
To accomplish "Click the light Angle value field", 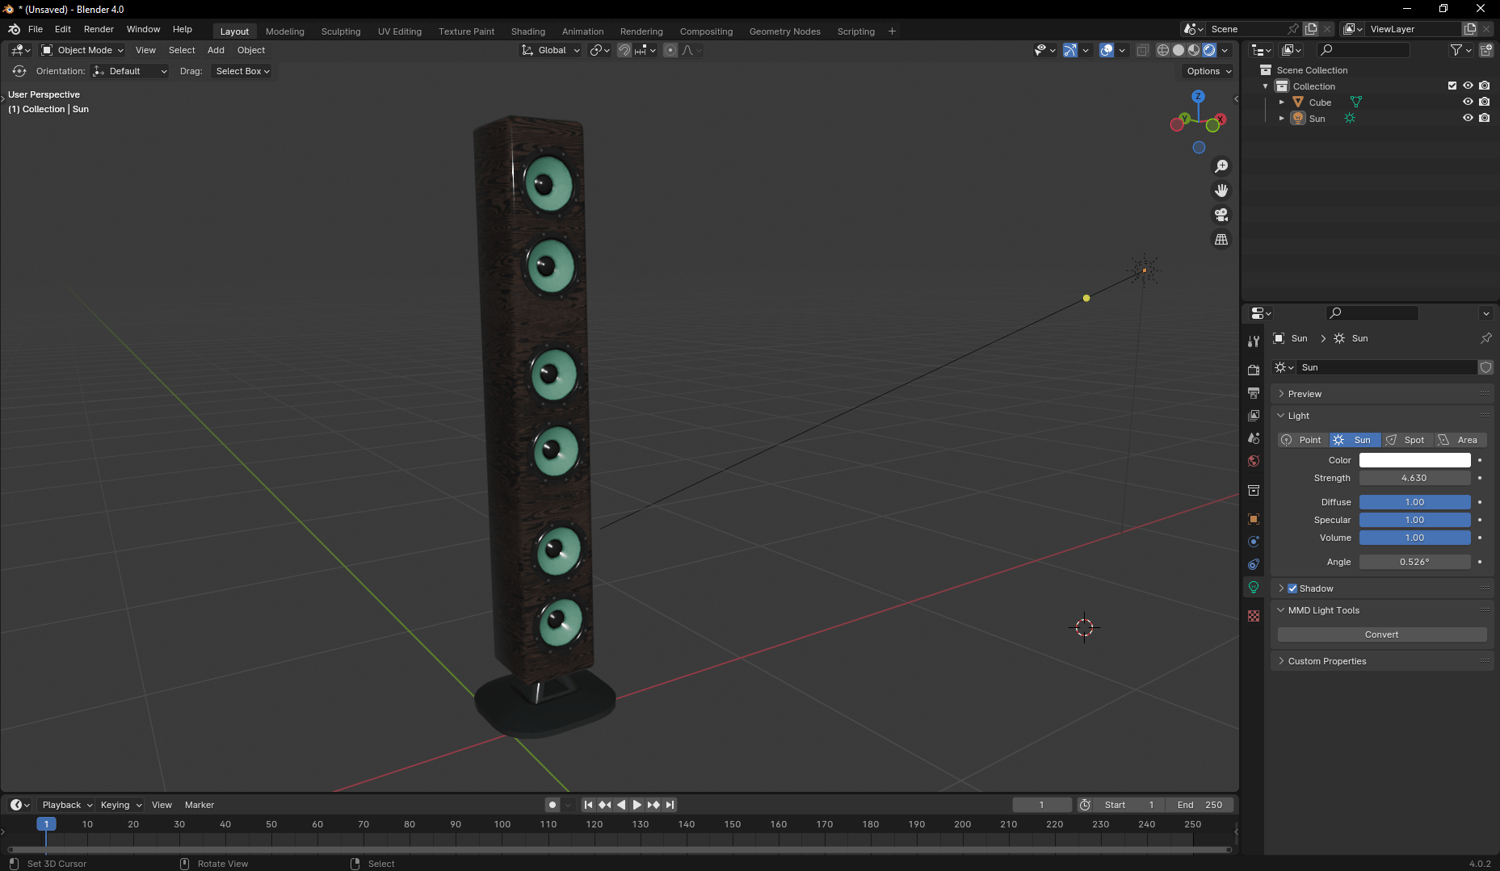I will [1415, 562].
